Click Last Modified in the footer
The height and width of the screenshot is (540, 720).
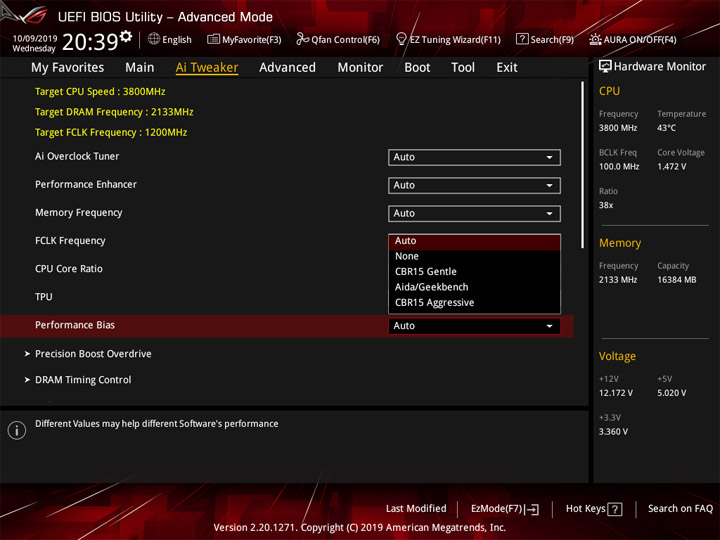click(416, 509)
